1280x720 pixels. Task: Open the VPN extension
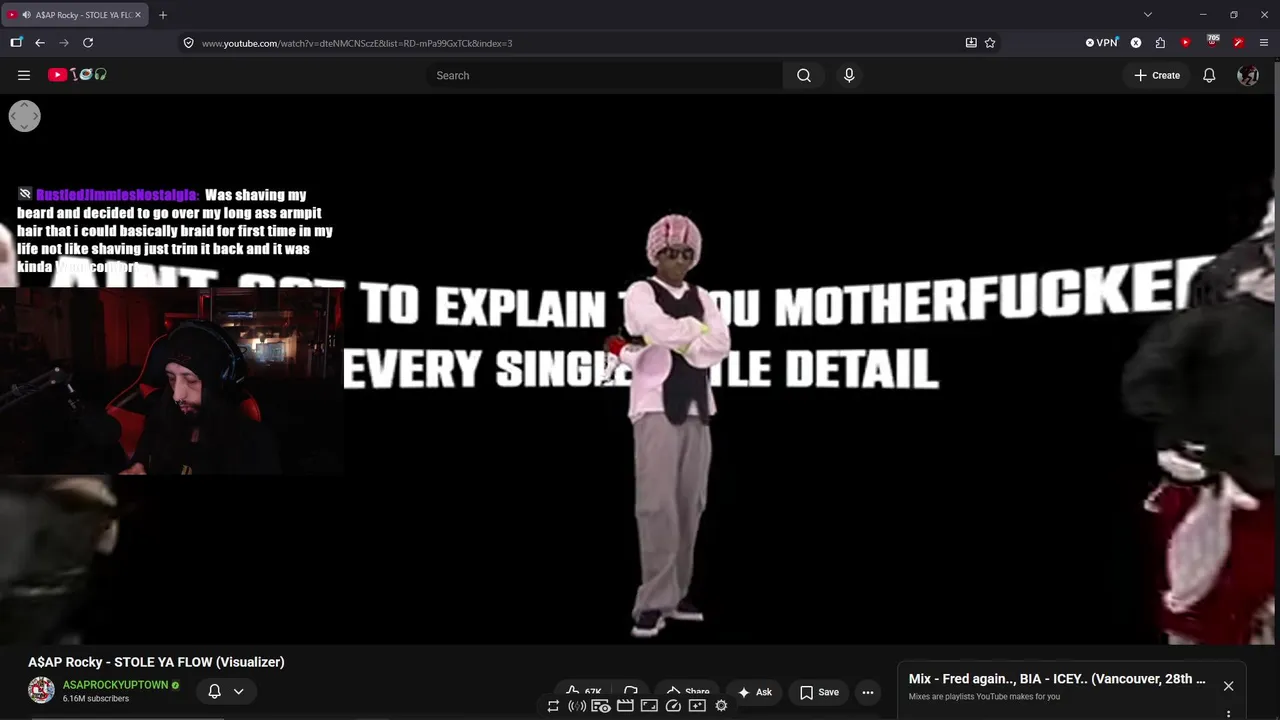point(1102,43)
